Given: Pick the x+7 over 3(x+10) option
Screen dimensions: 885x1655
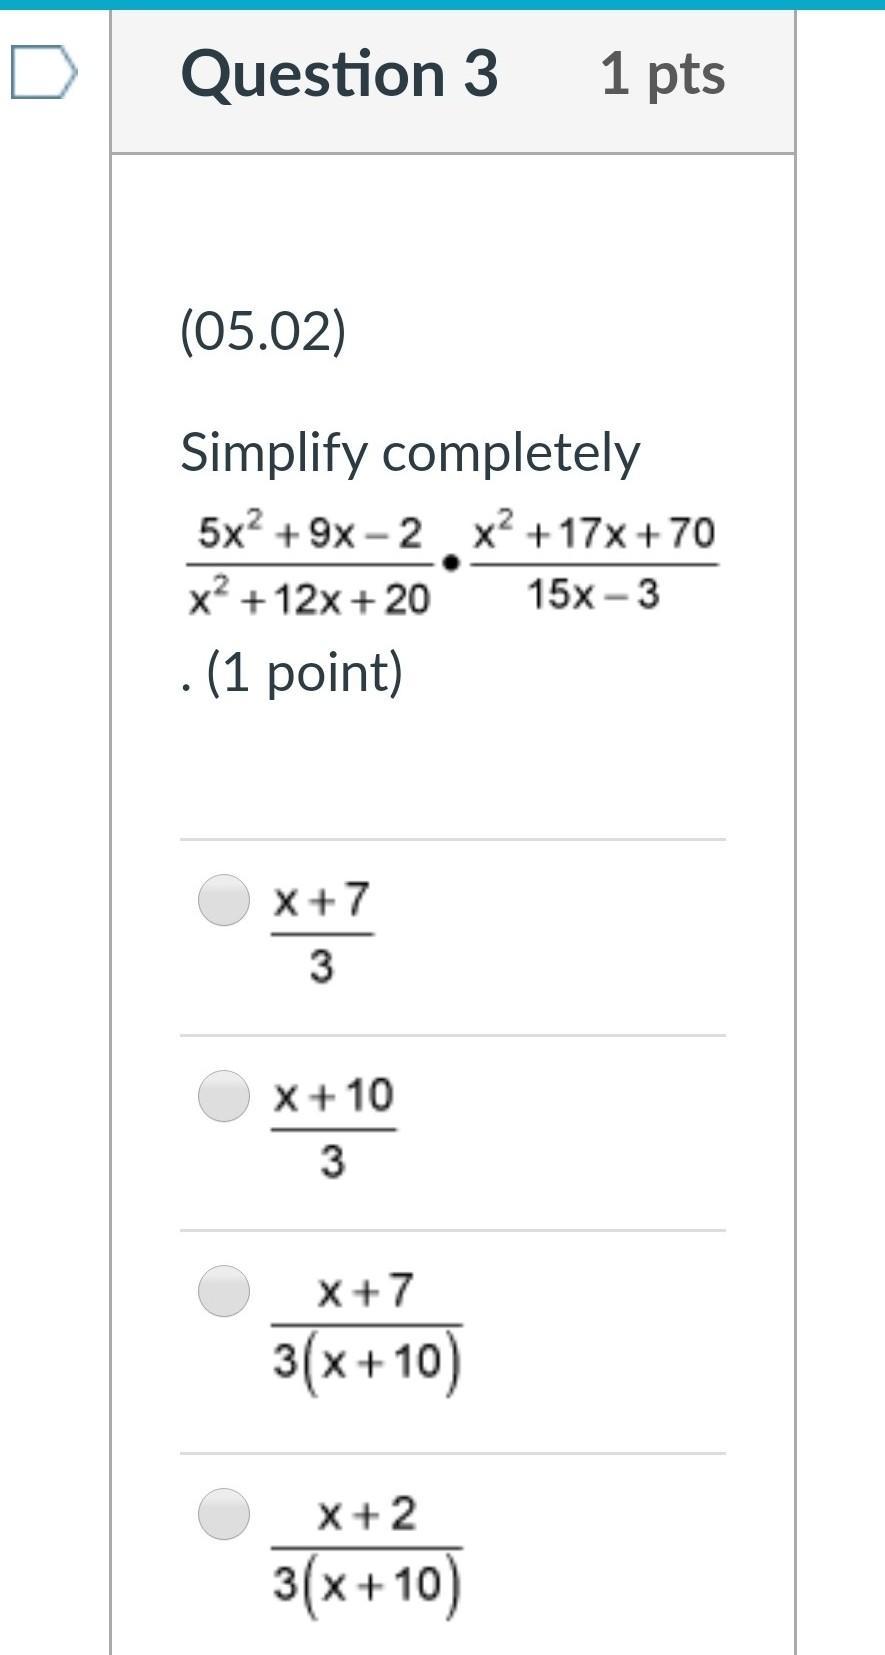Looking at the screenshot, I should (x=224, y=1291).
